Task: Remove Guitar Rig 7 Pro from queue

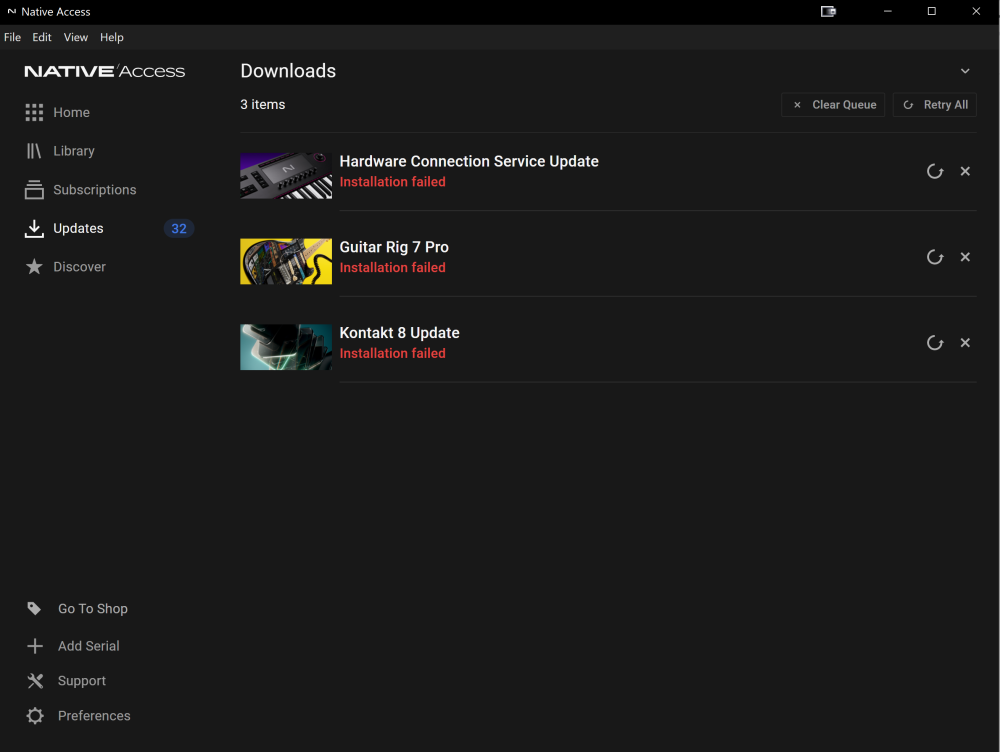Action: coord(965,256)
